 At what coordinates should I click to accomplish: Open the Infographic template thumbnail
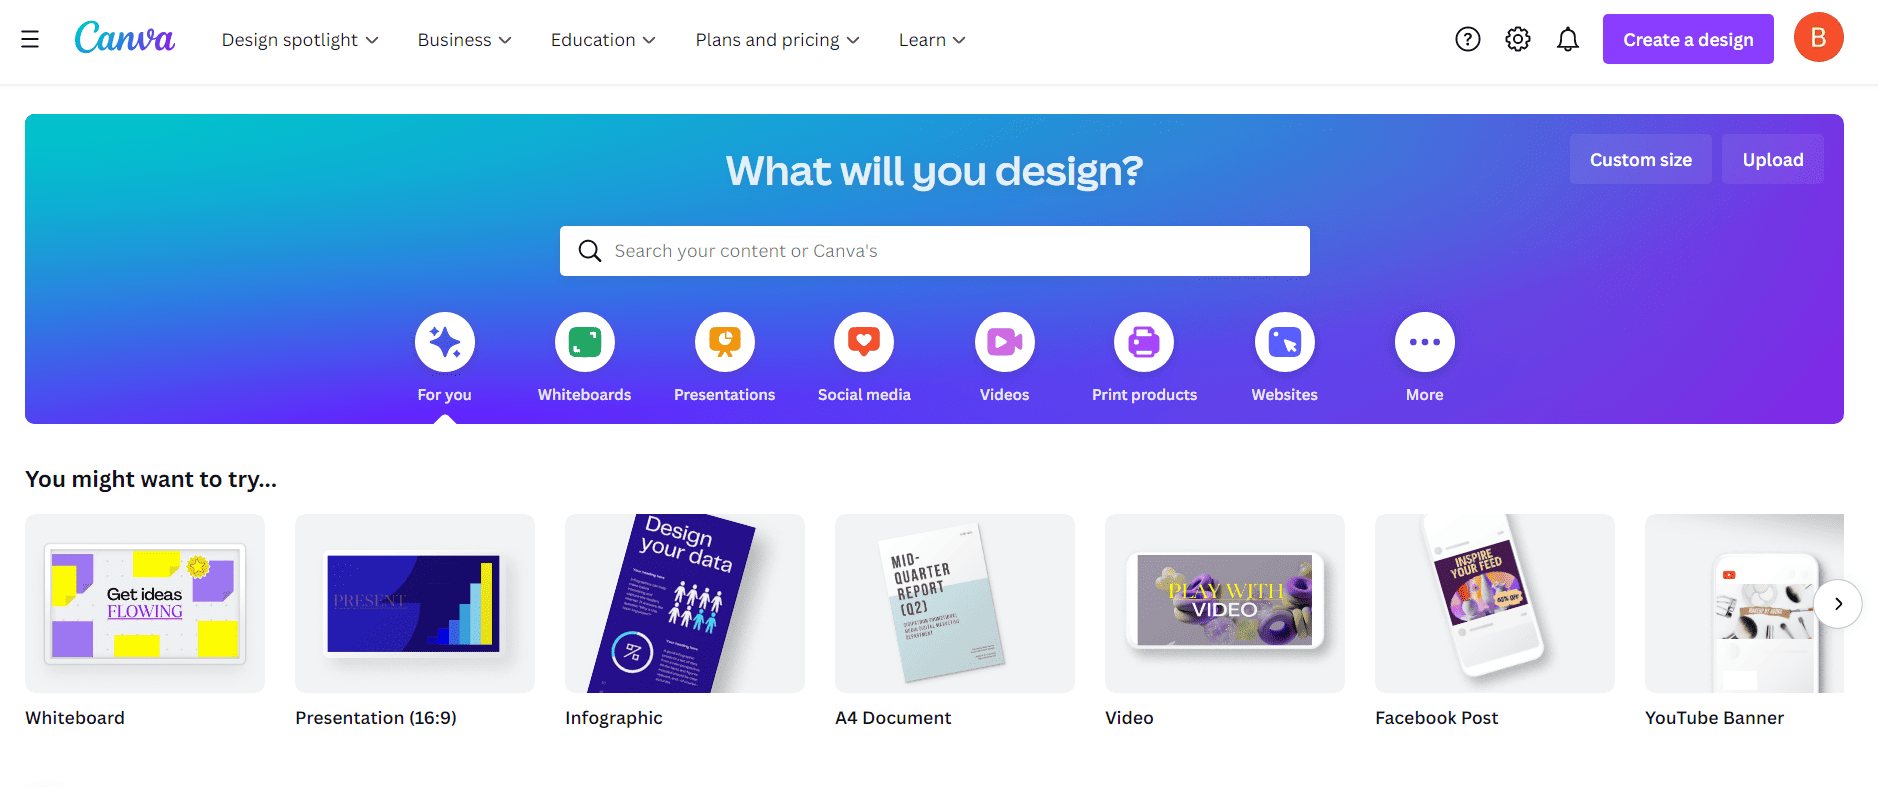685,603
